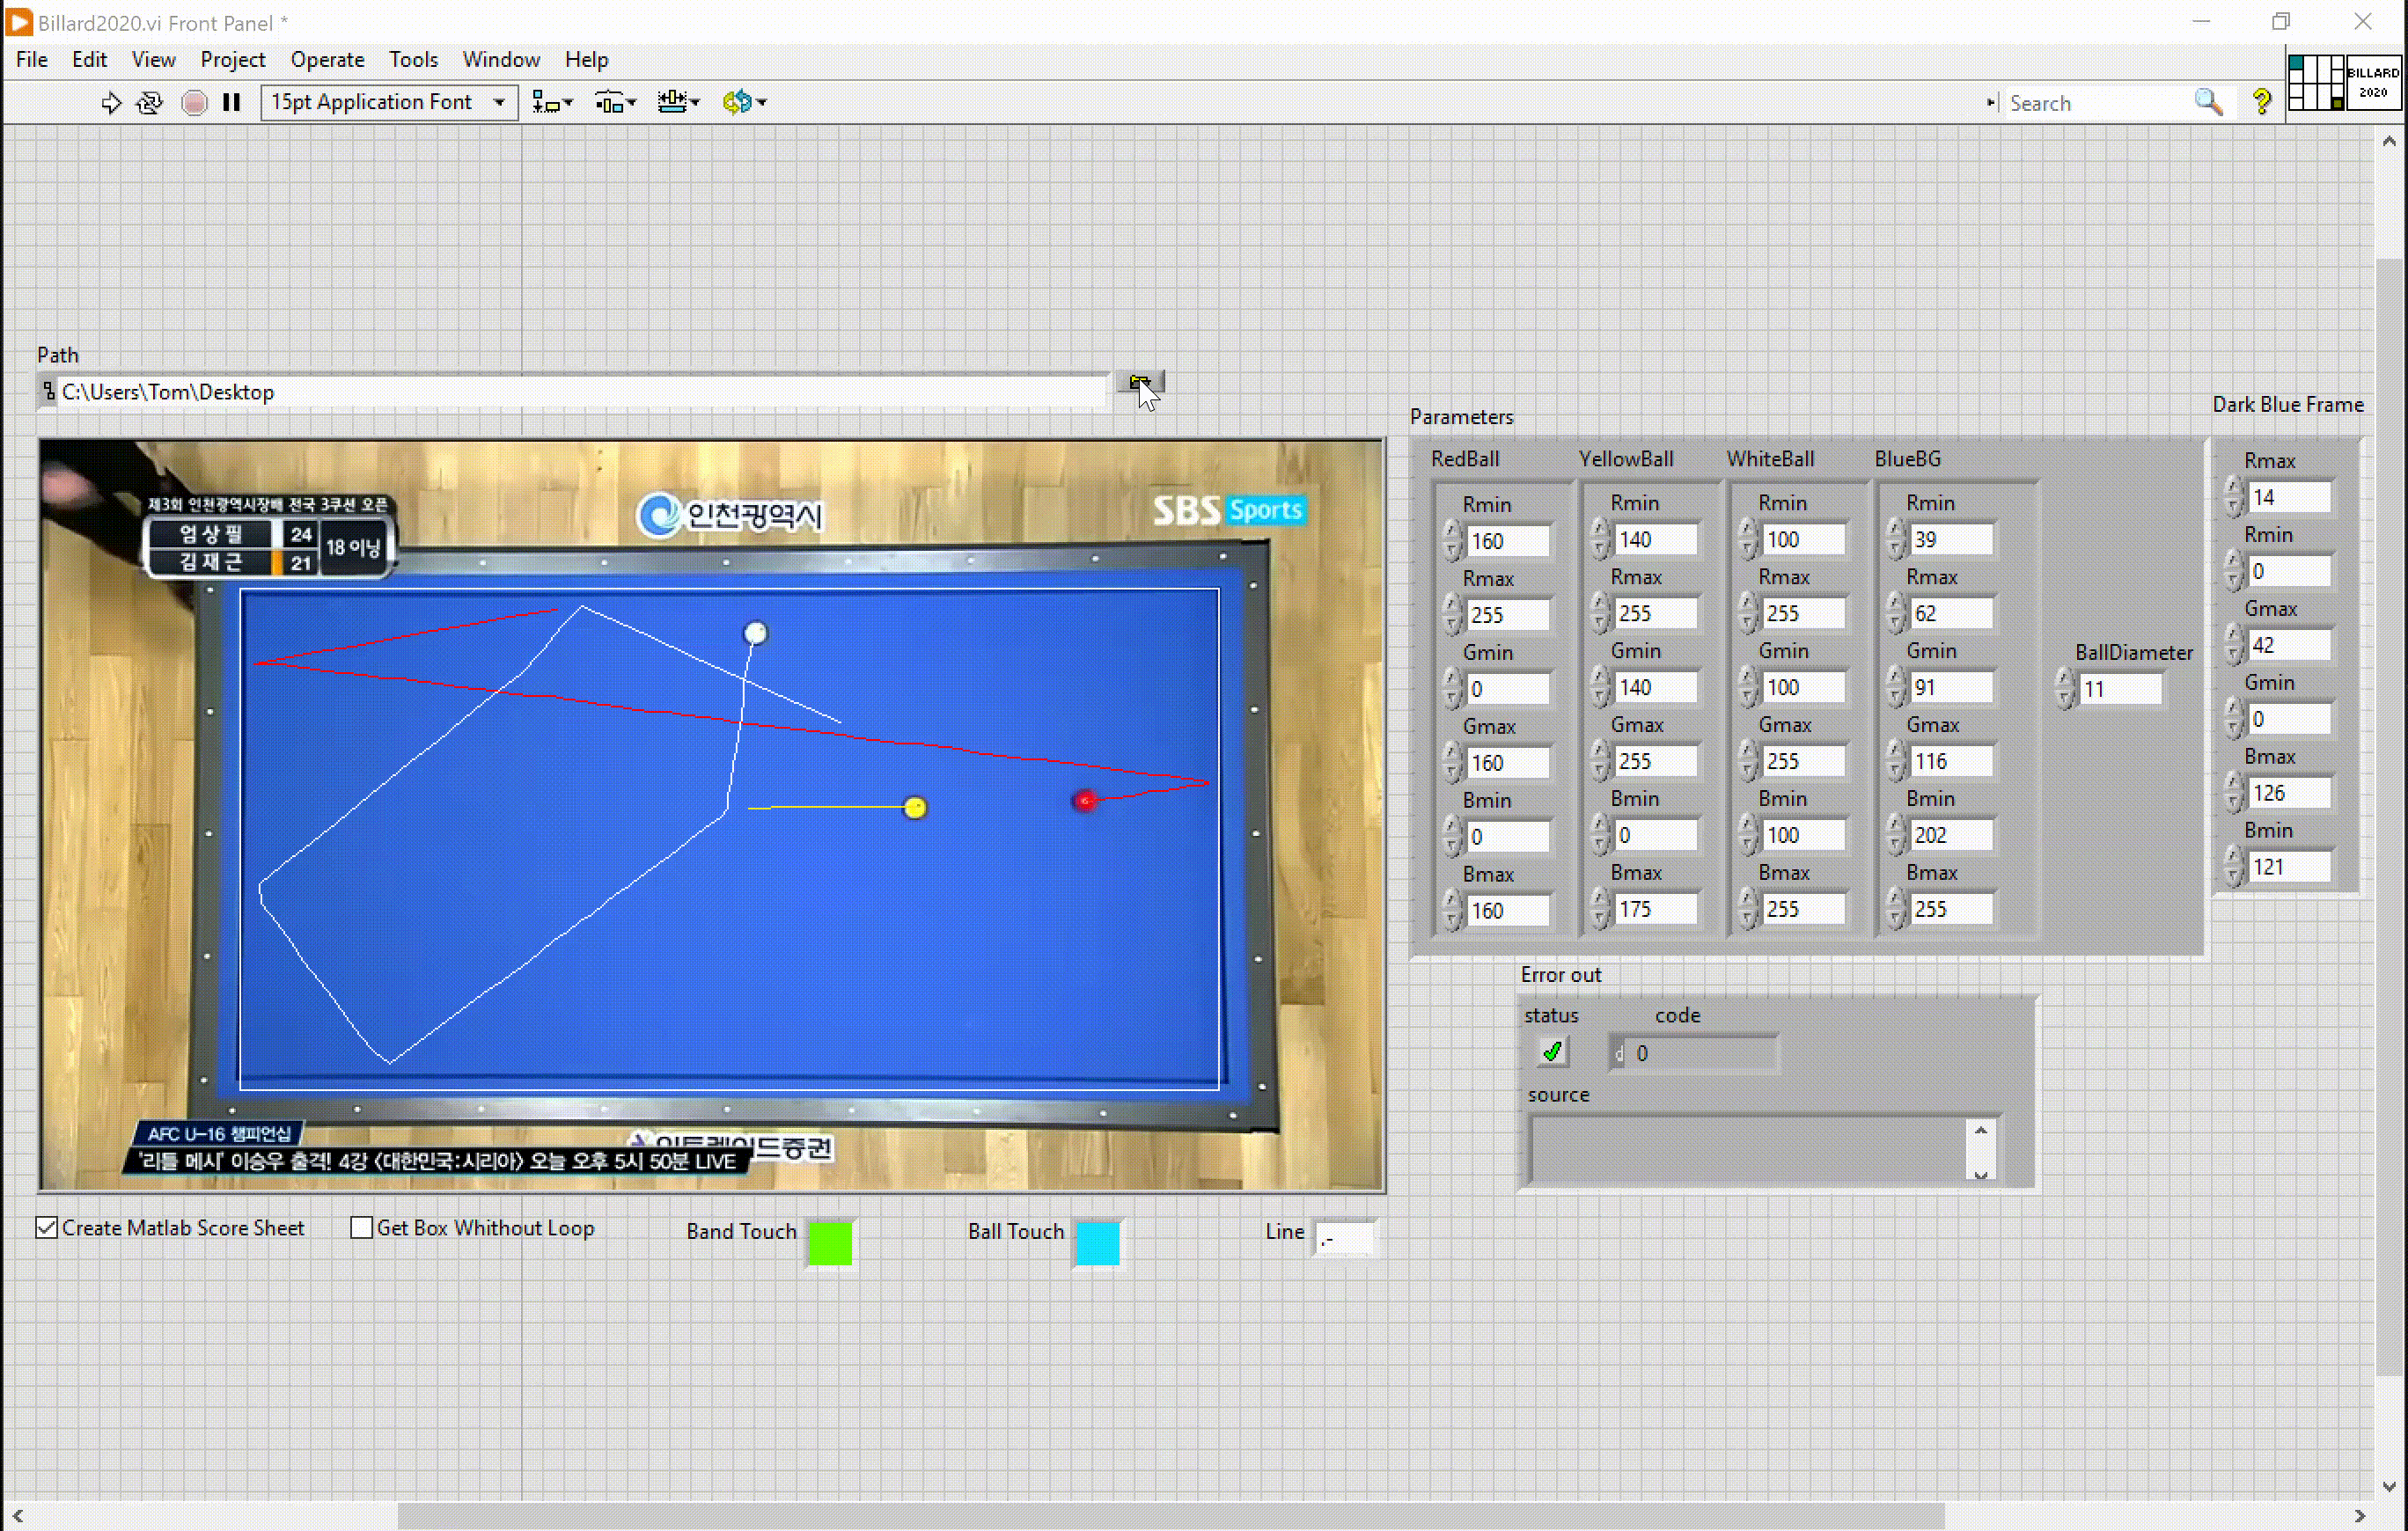Screen dimensions: 2408x1531
Task: Open the Align Objects tool
Action: [x=552, y=102]
